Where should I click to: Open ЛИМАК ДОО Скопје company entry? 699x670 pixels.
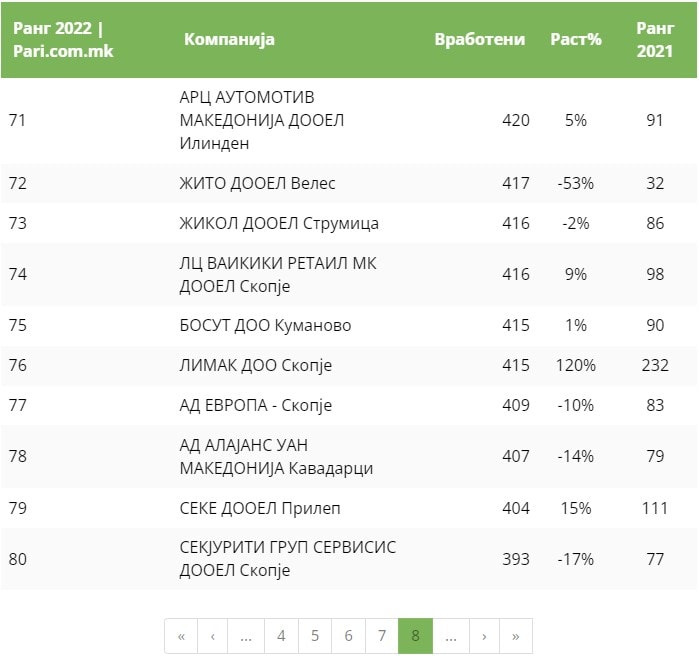click(x=255, y=365)
